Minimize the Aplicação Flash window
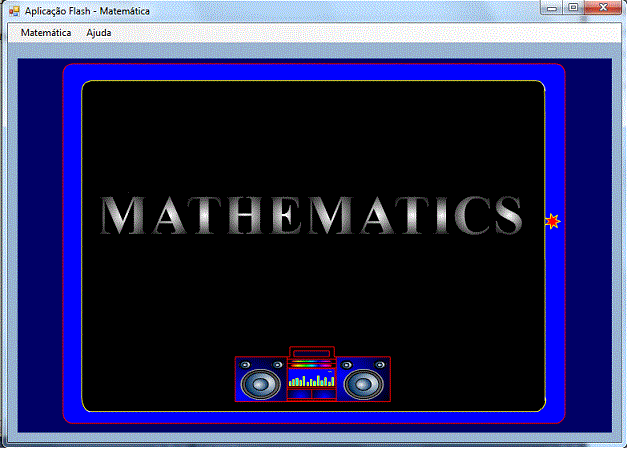627x463 pixels. tap(552, 8)
